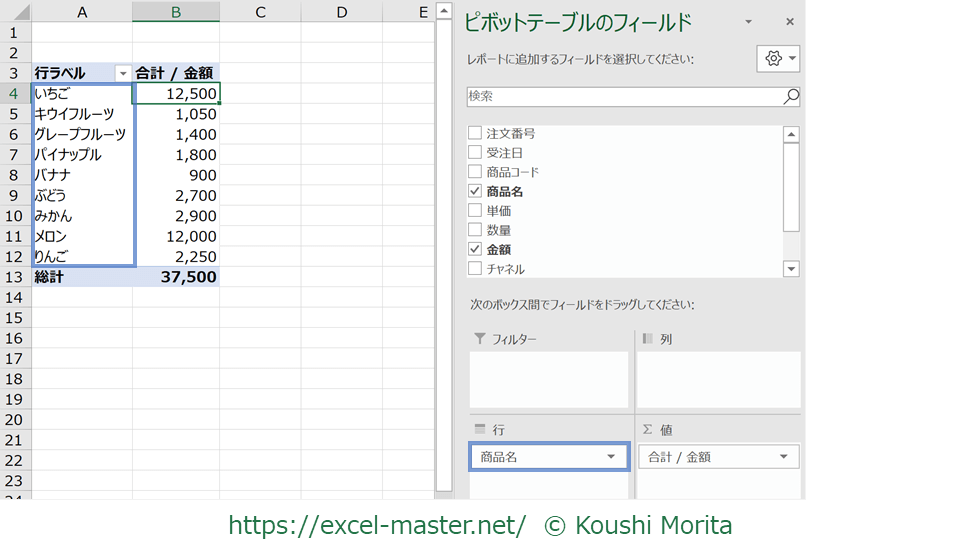960x540 pixels.
Task: Open the 行ラベル filter dropdown
Action: point(123,73)
